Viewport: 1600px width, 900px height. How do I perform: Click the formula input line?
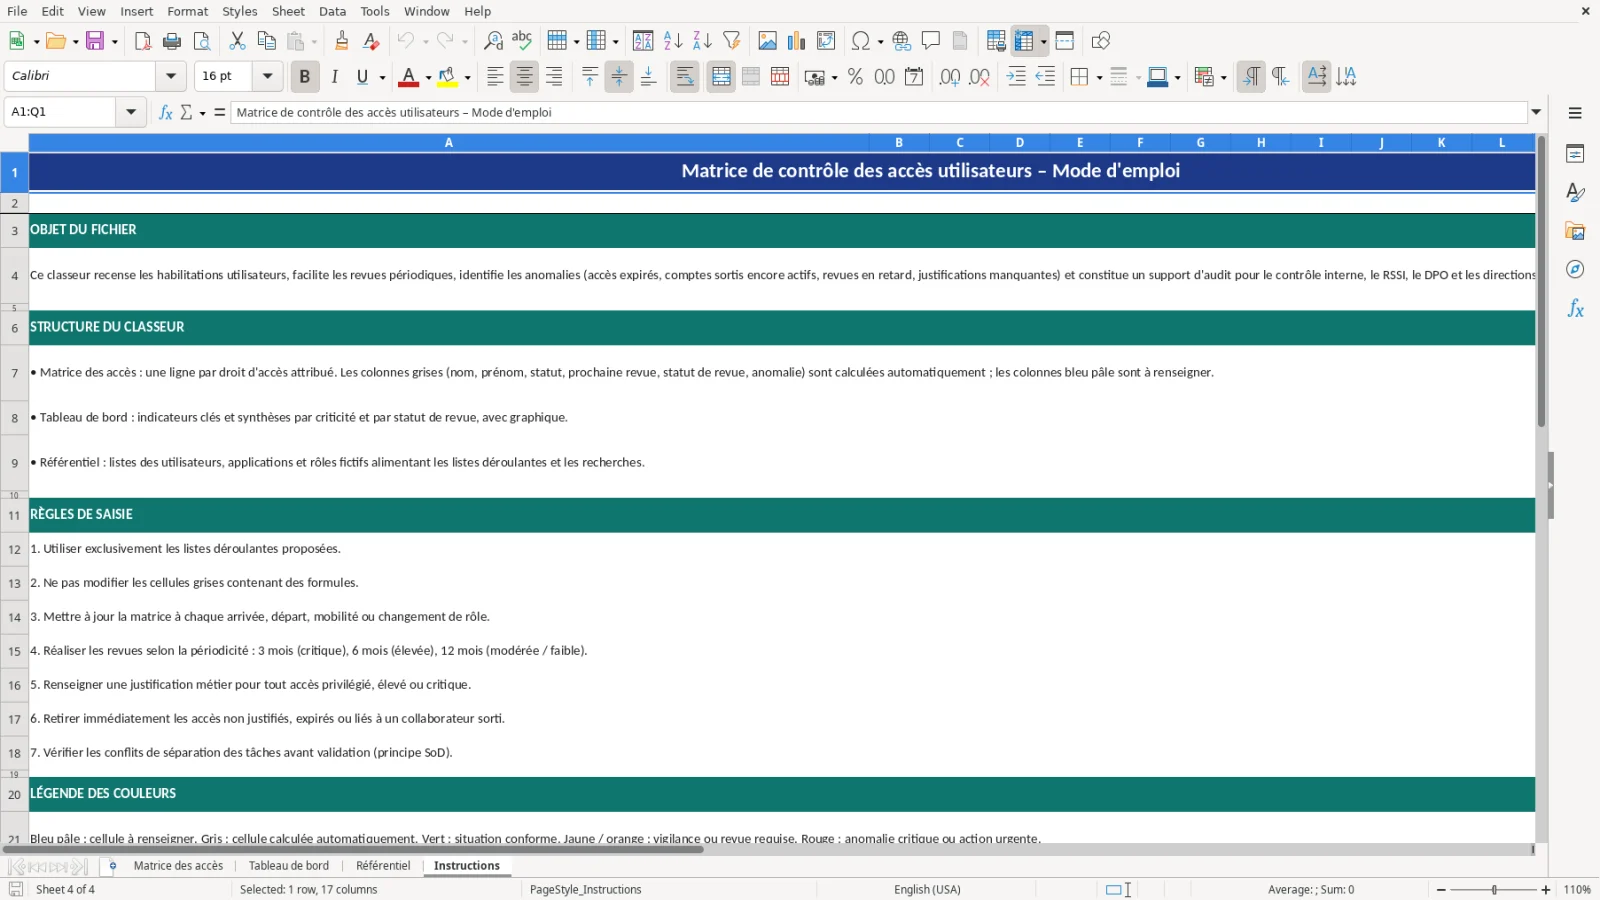(x=879, y=112)
